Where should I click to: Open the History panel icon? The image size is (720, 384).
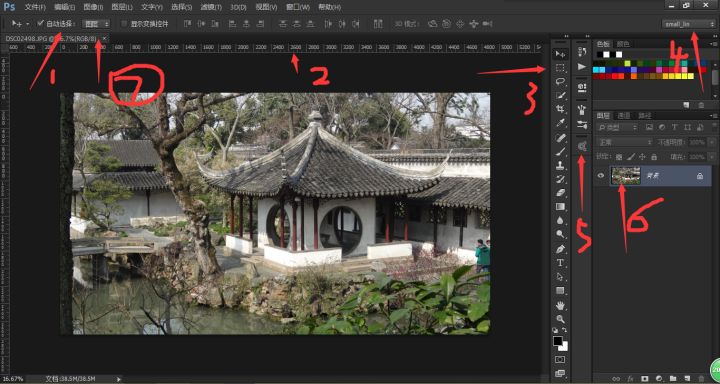(582, 52)
